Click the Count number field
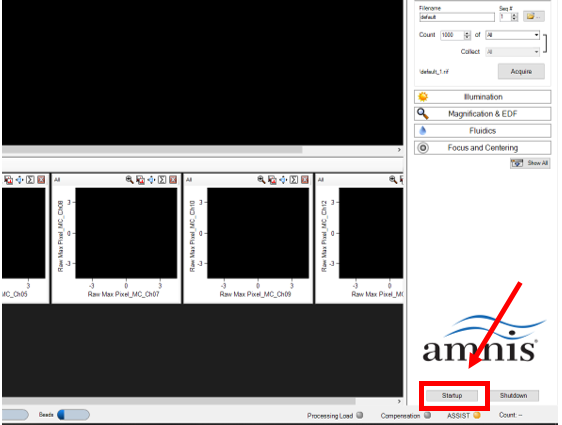The height and width of the screenshot is (425, 562). coord(452,35)
